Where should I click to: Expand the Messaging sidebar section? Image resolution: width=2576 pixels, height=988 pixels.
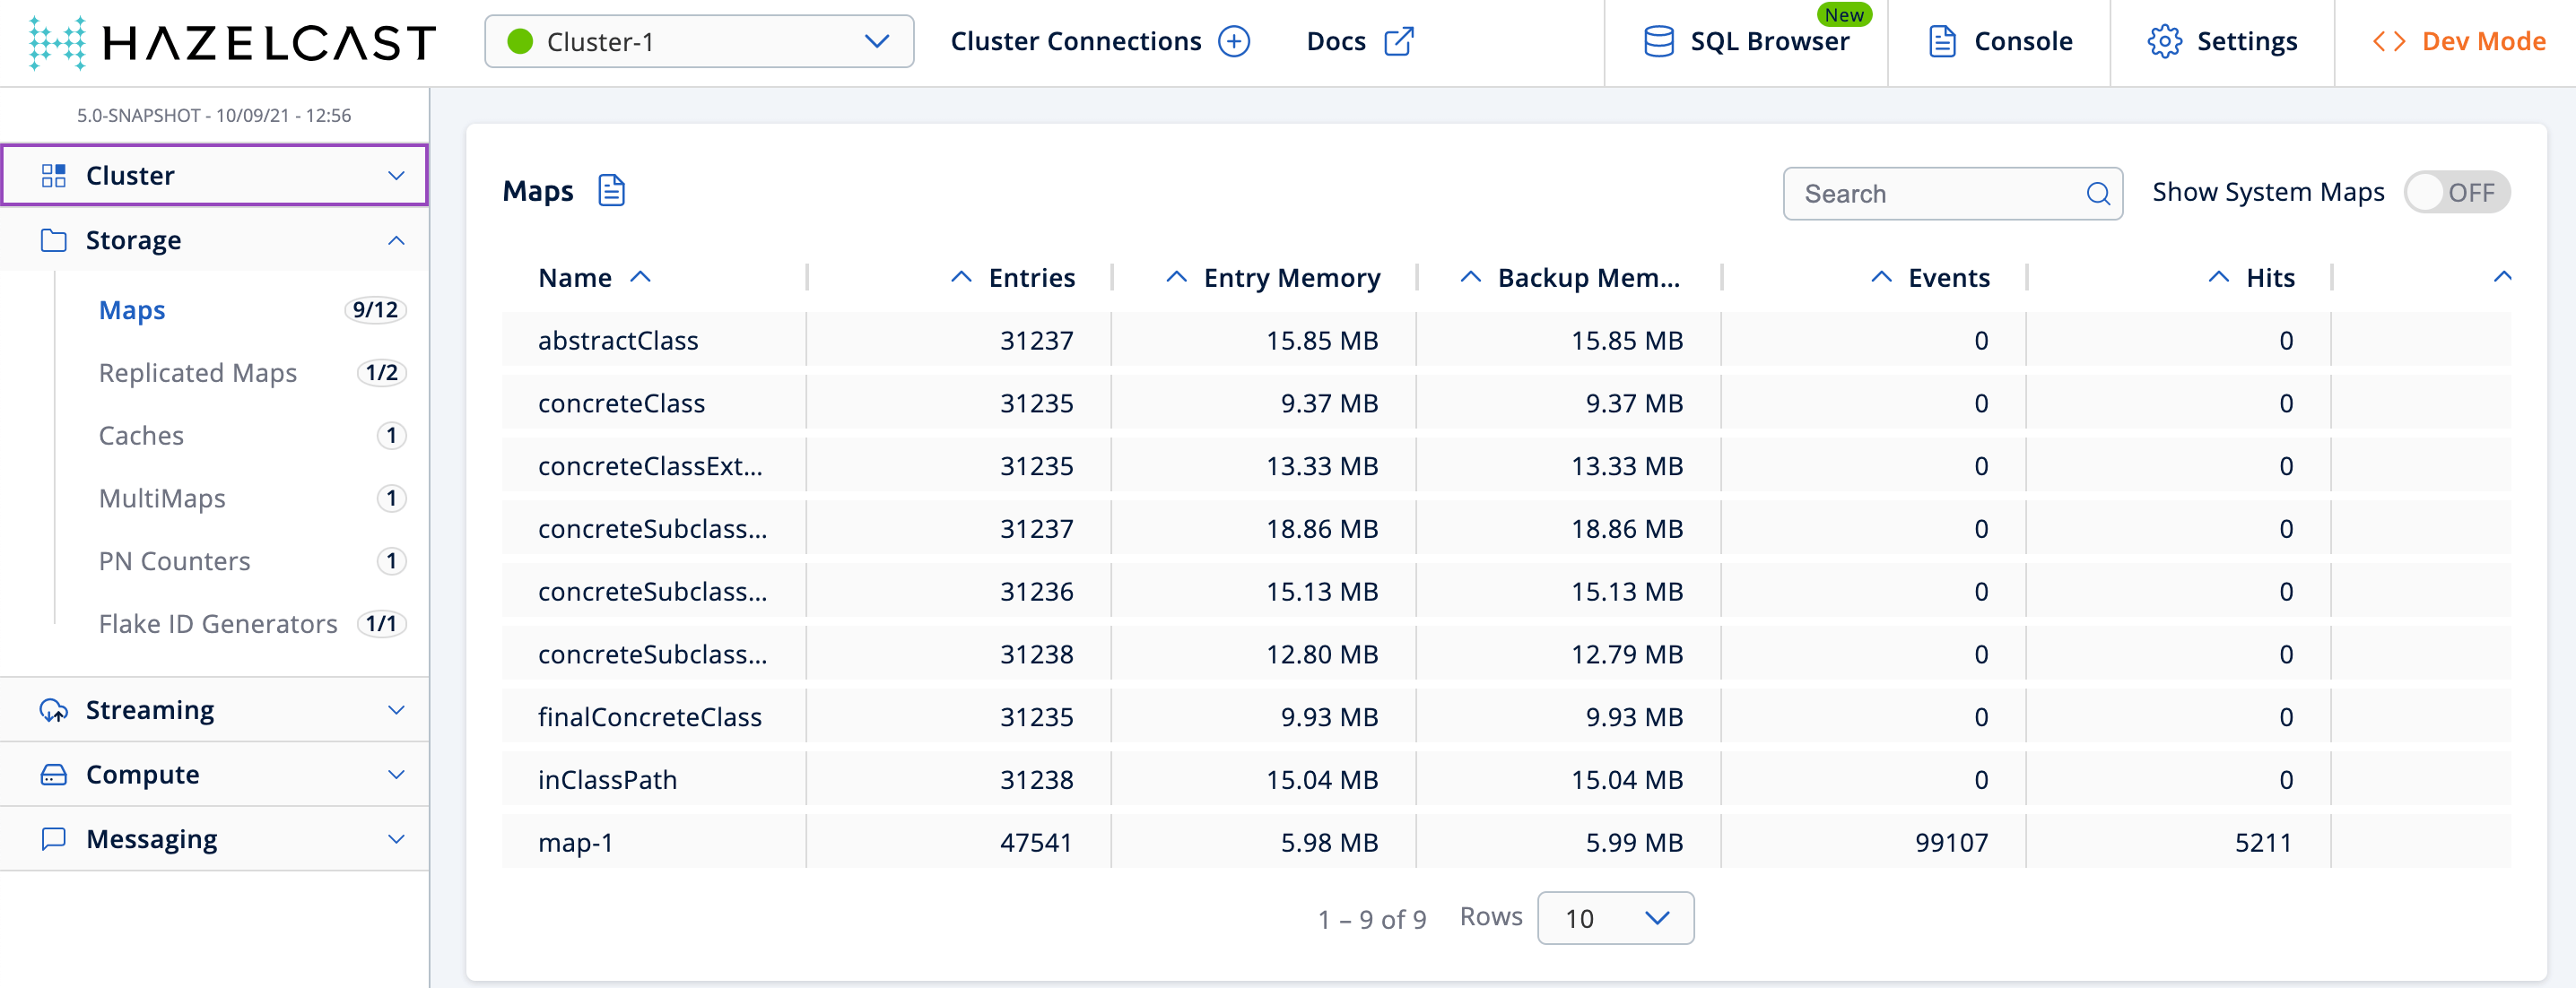click(x=214, y=839)
